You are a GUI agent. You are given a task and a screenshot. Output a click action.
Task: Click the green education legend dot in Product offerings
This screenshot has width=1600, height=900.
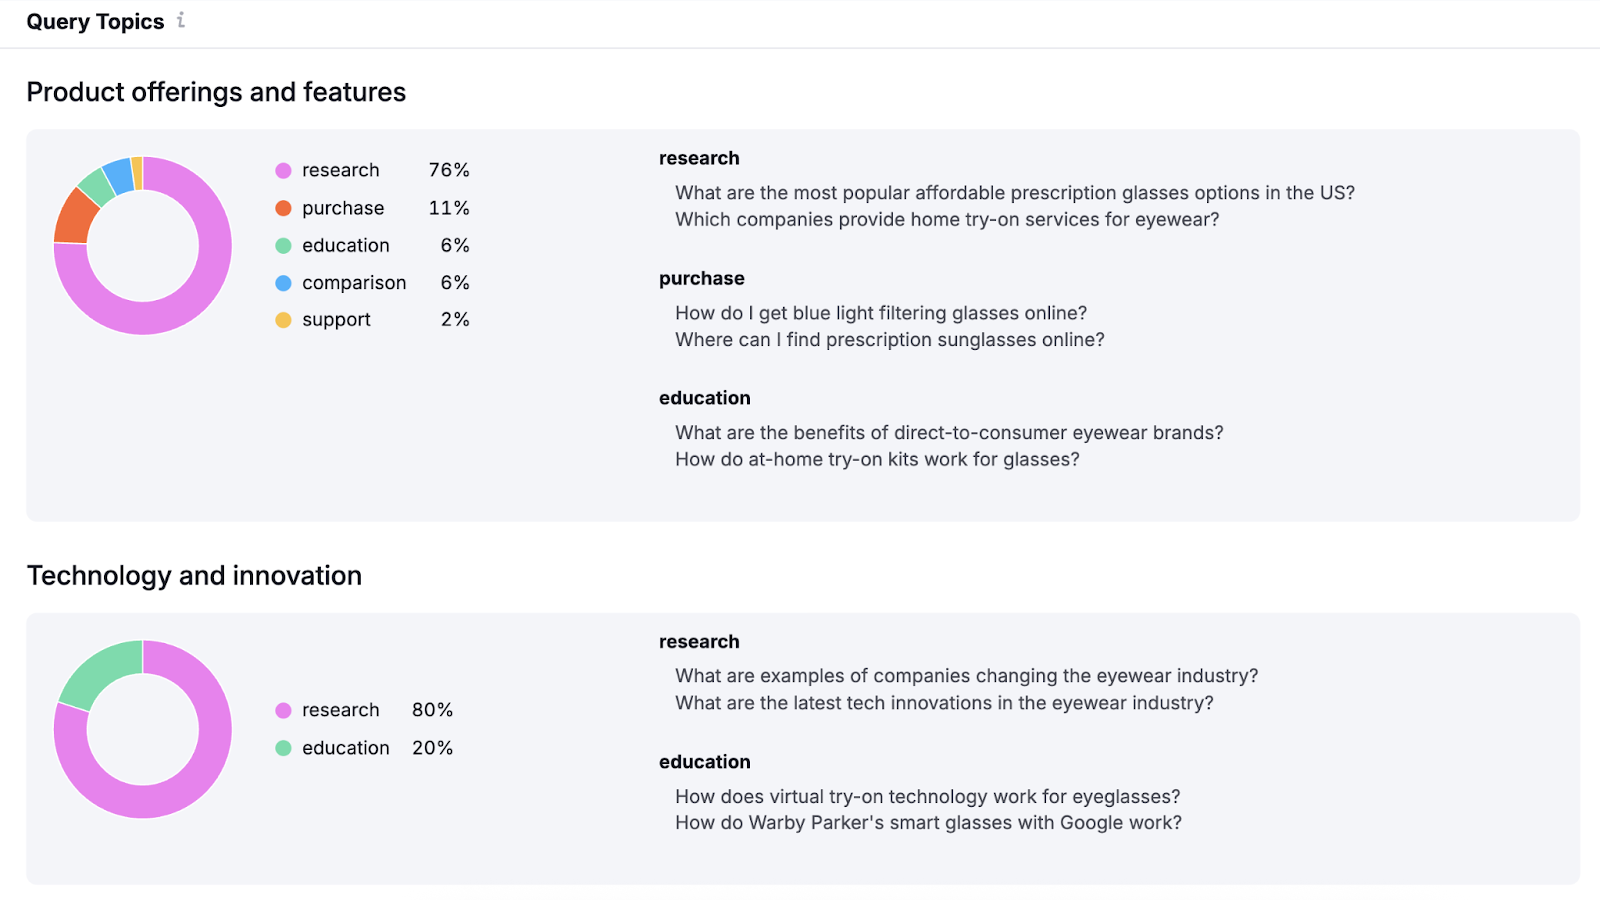coord(284,246)
